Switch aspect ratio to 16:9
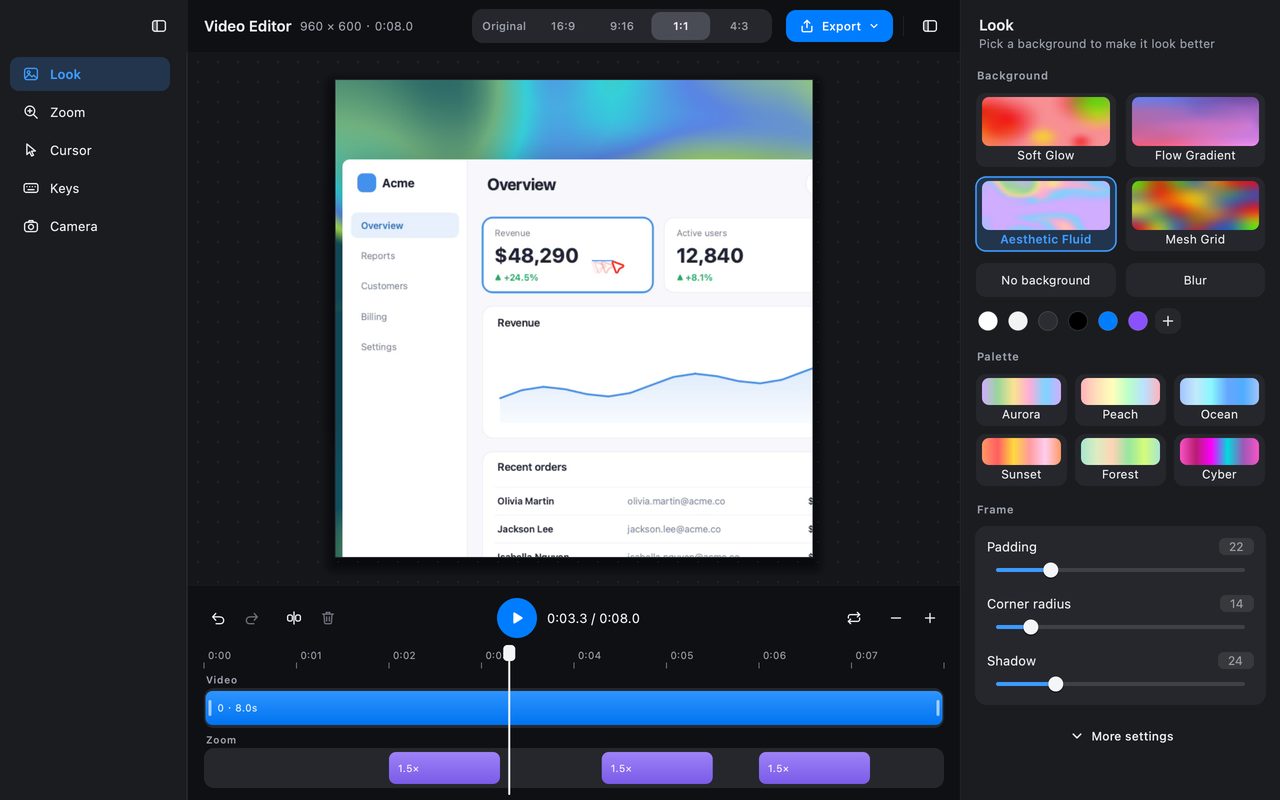The height and width of the screenshot is (800, 1280). [x=563, y=26]
